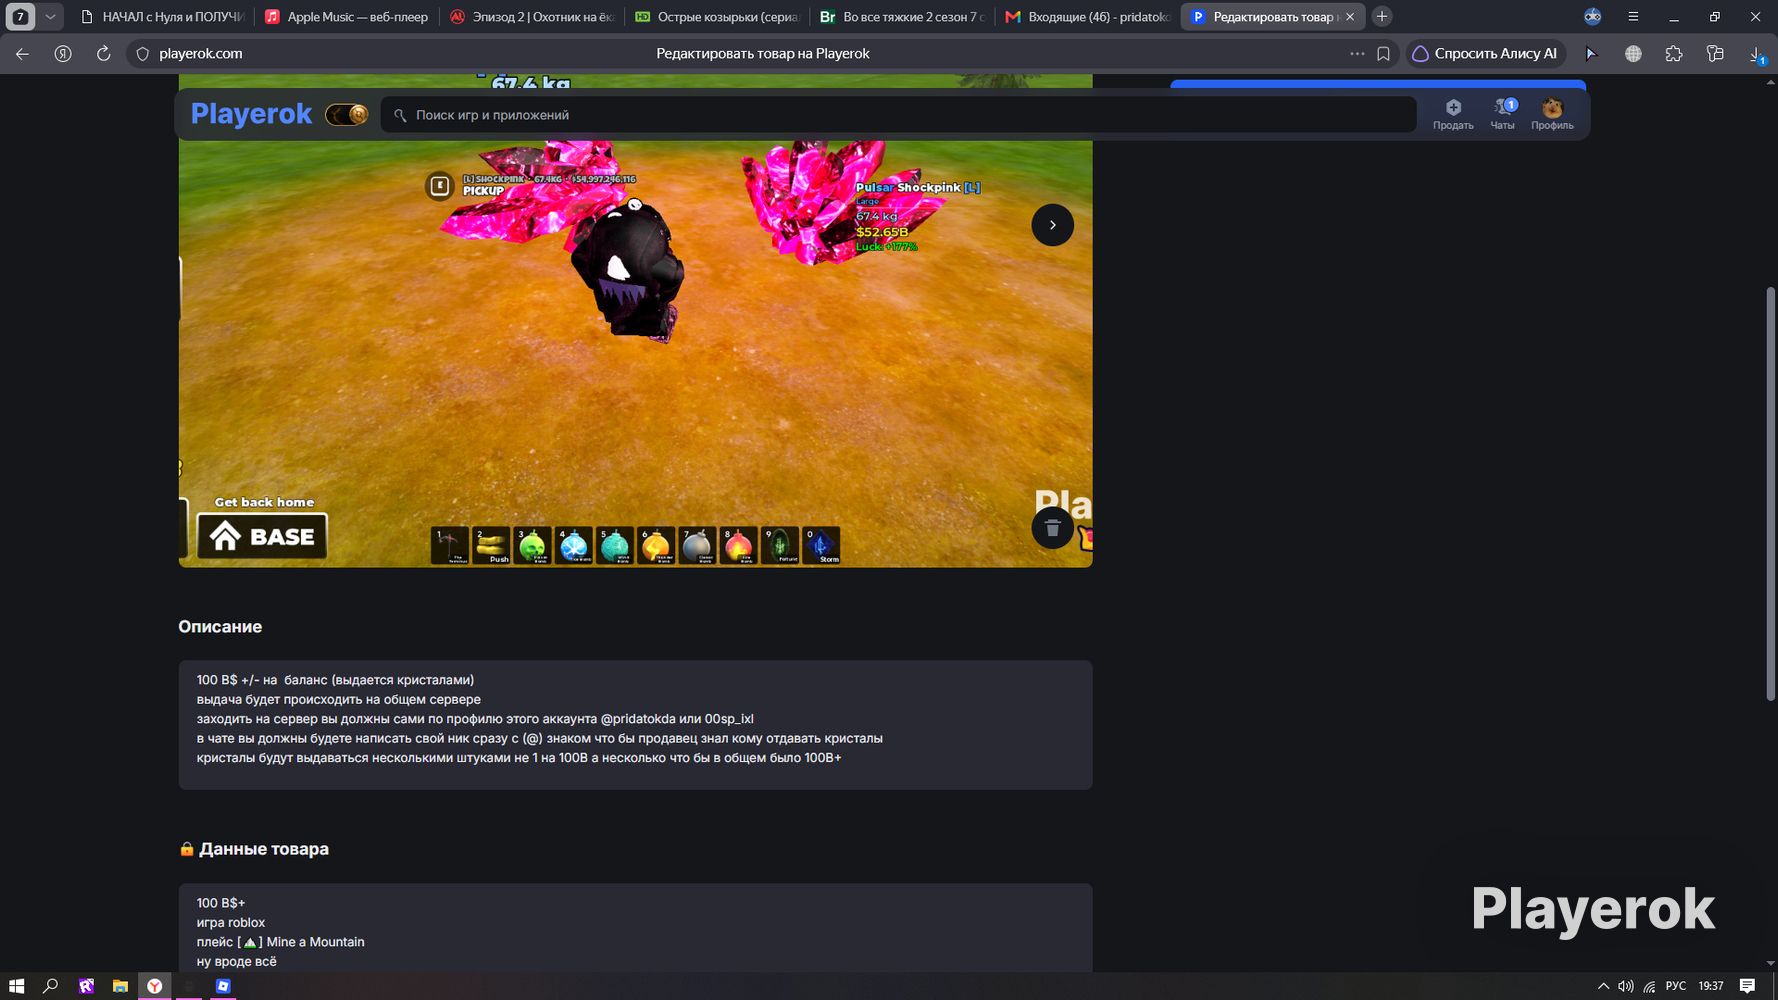The width and height of the screenshot is (1778, 1000).
Task: Open File Explorer from the taskbar
Action: (120, 986)
